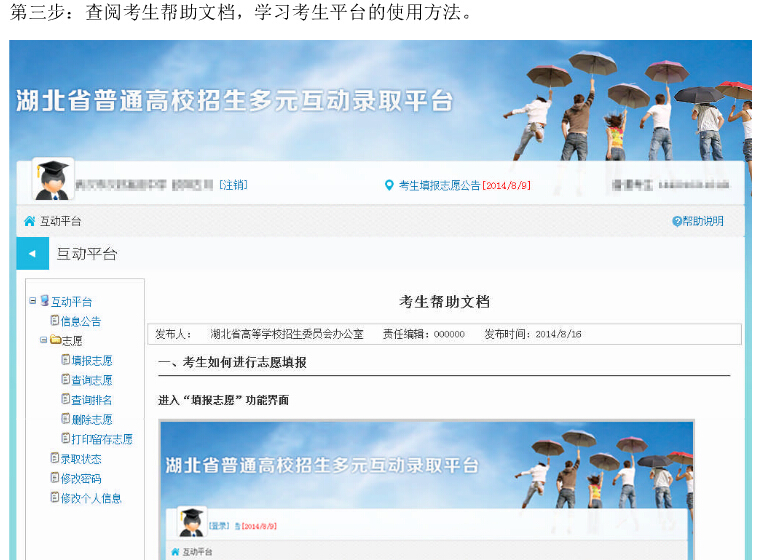Open 填报志愿 in the sidebar tree
Viewport: 760px width, 560px height.
[x=91, y=361]
